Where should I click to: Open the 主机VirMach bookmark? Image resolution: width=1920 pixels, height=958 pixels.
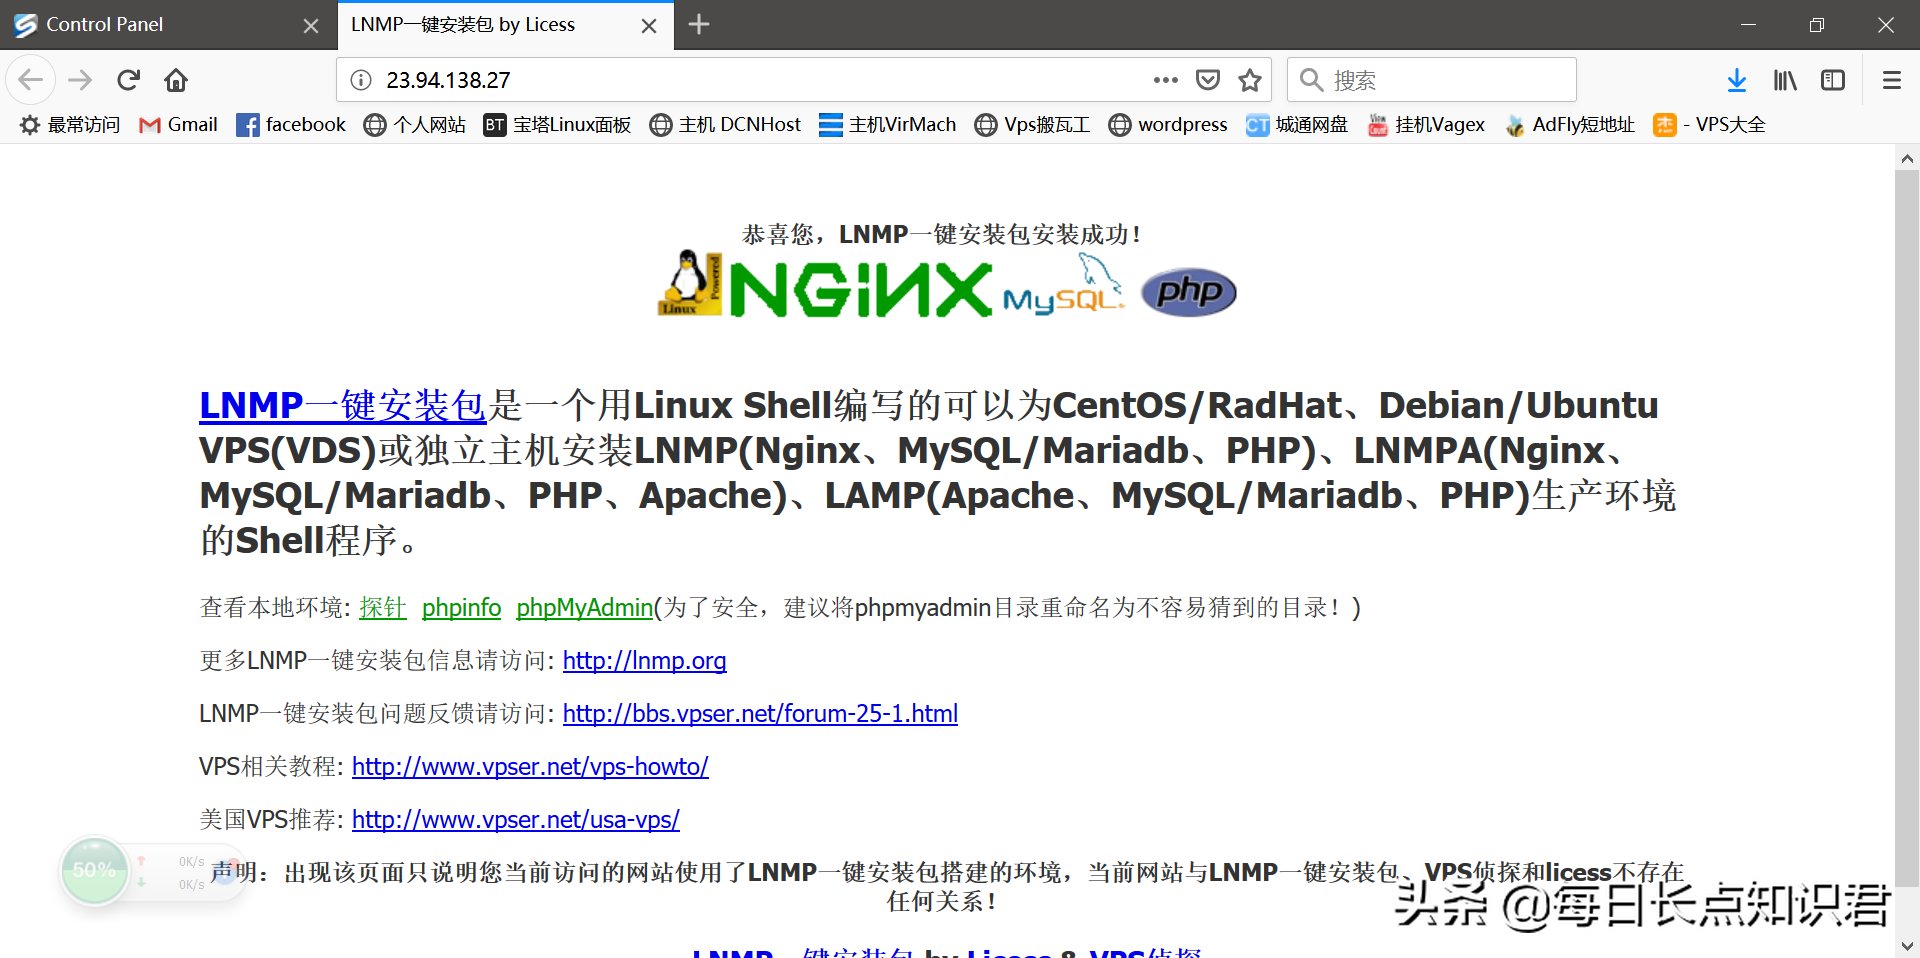click(x=888, y=125)
